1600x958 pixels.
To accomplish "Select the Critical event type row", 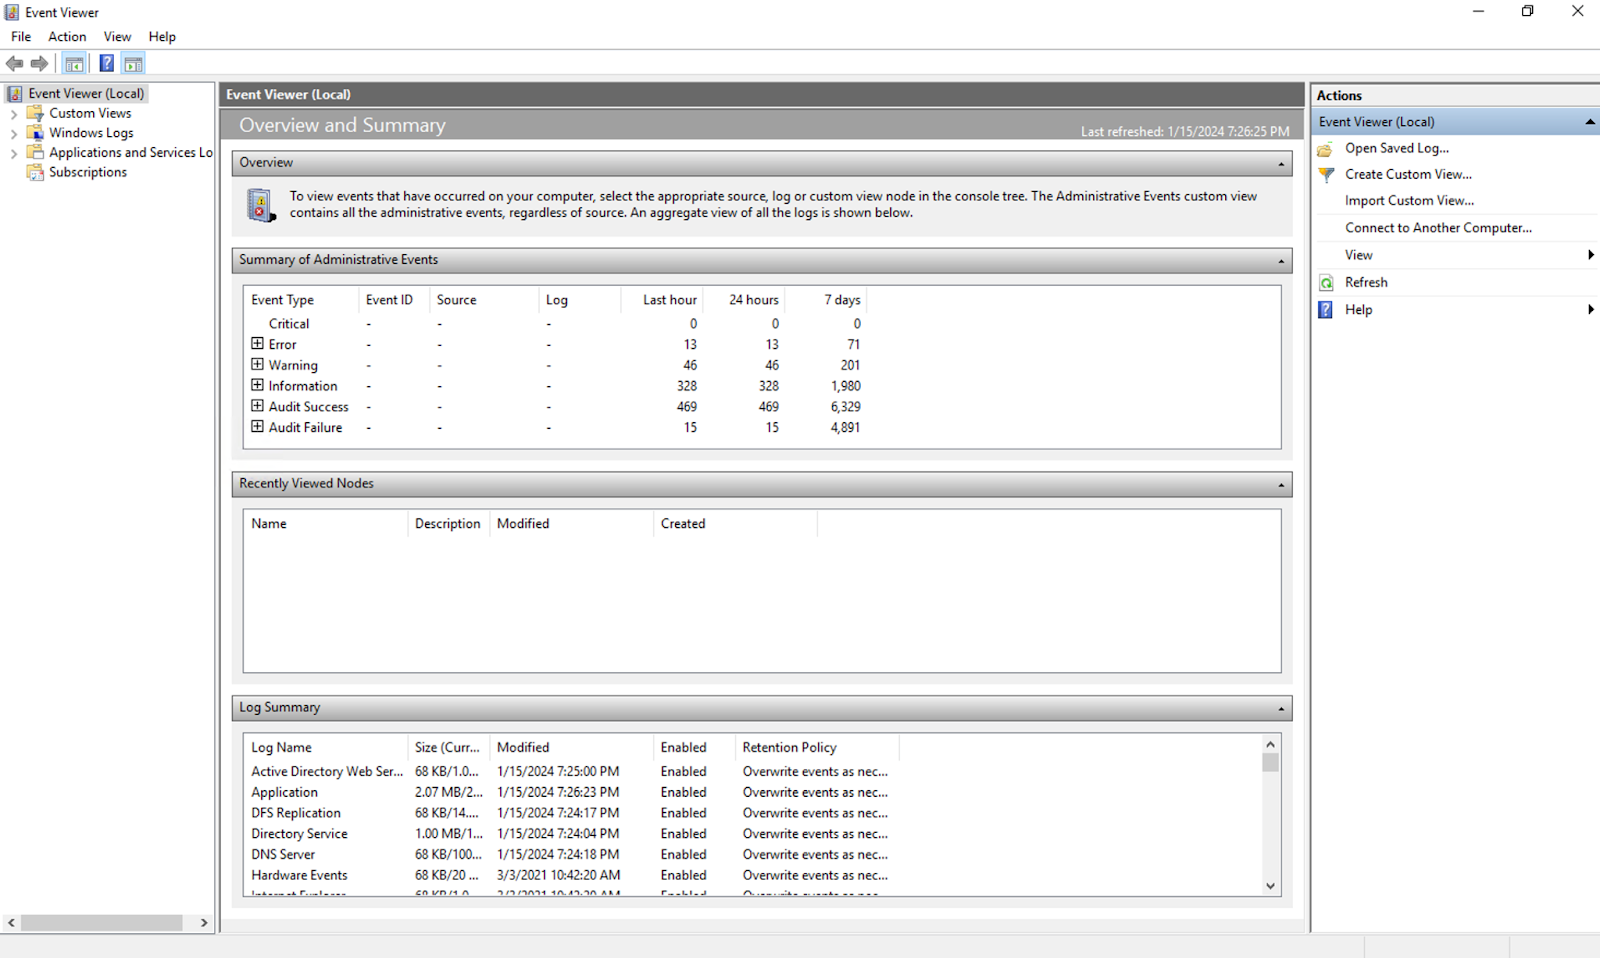I will pos(556,324).
